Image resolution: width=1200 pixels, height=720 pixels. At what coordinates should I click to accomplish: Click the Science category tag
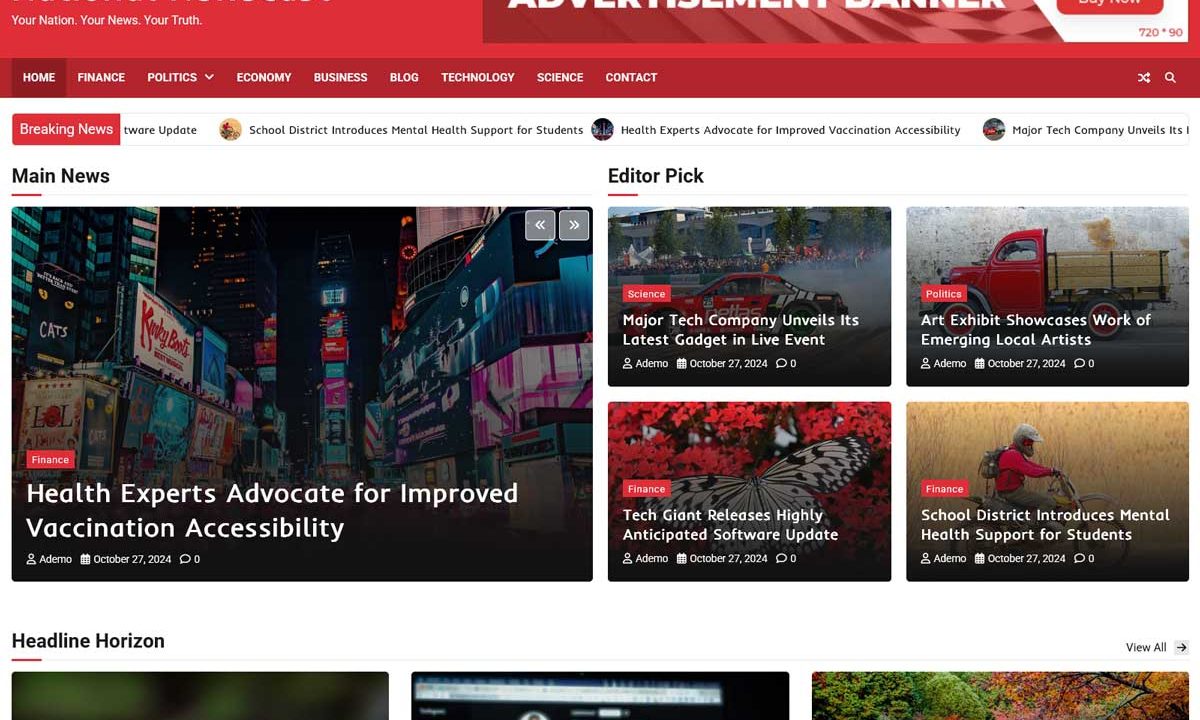point(646,294)
